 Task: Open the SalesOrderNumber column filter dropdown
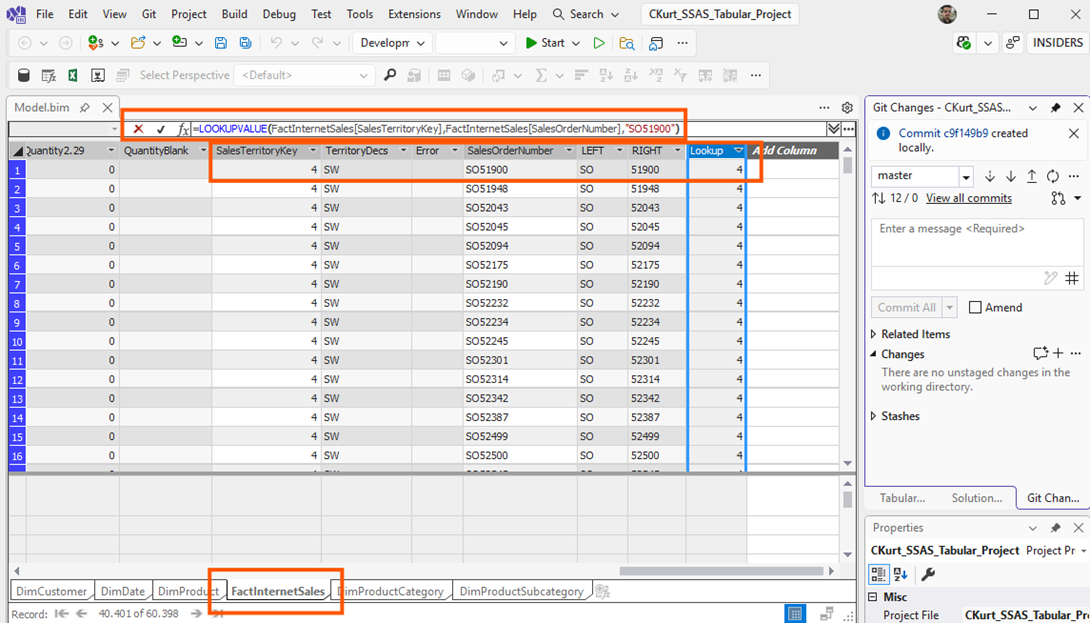(x=569, y=151)
